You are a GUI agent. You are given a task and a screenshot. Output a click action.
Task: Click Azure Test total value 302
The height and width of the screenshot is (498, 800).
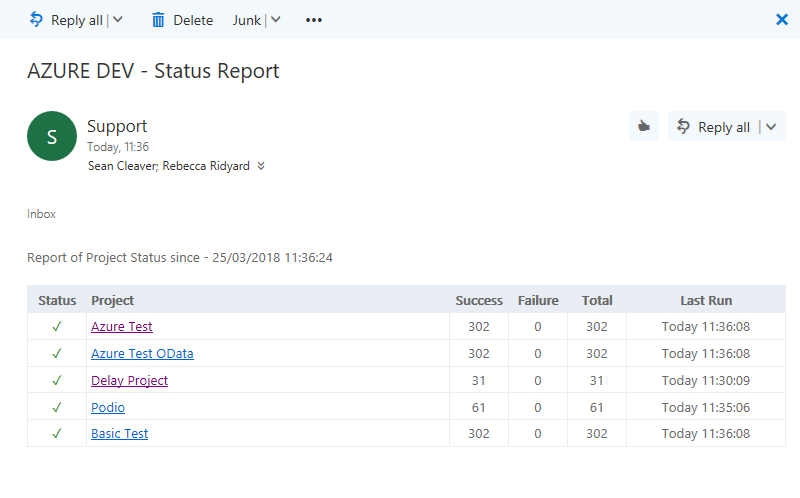point(597,327)
